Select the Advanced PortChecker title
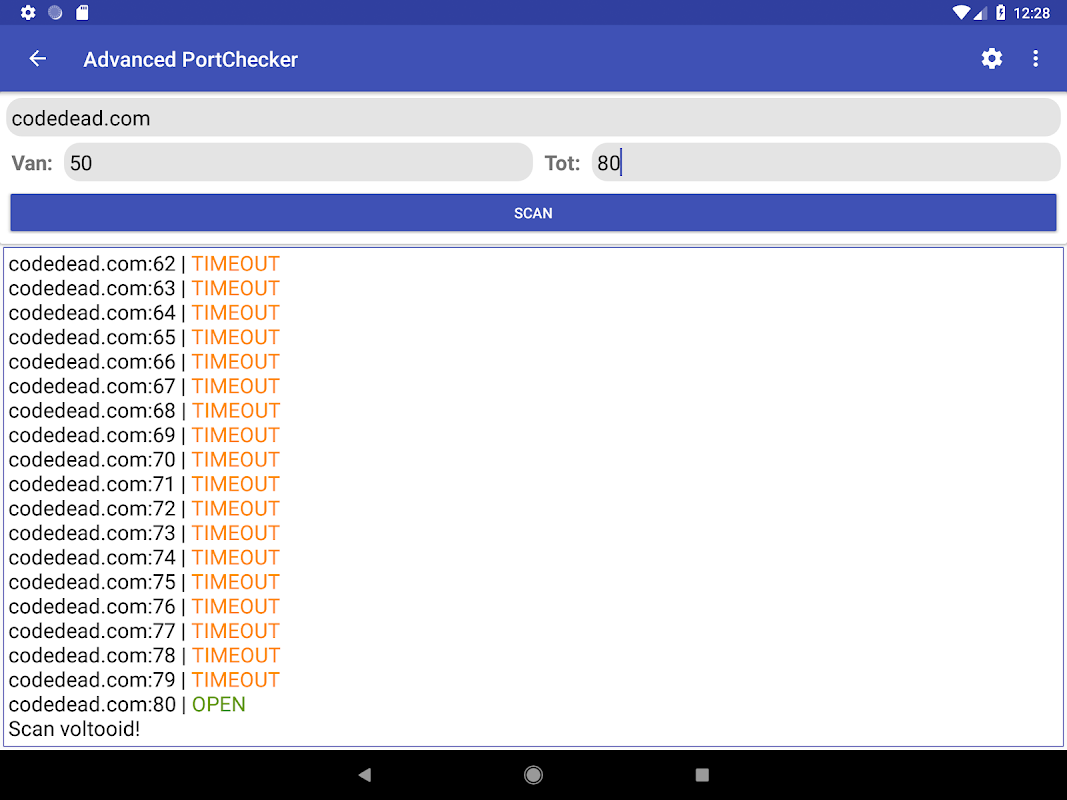Viewport: 1067px width, 800px height. pyautogui.click(x=191, y=60)
